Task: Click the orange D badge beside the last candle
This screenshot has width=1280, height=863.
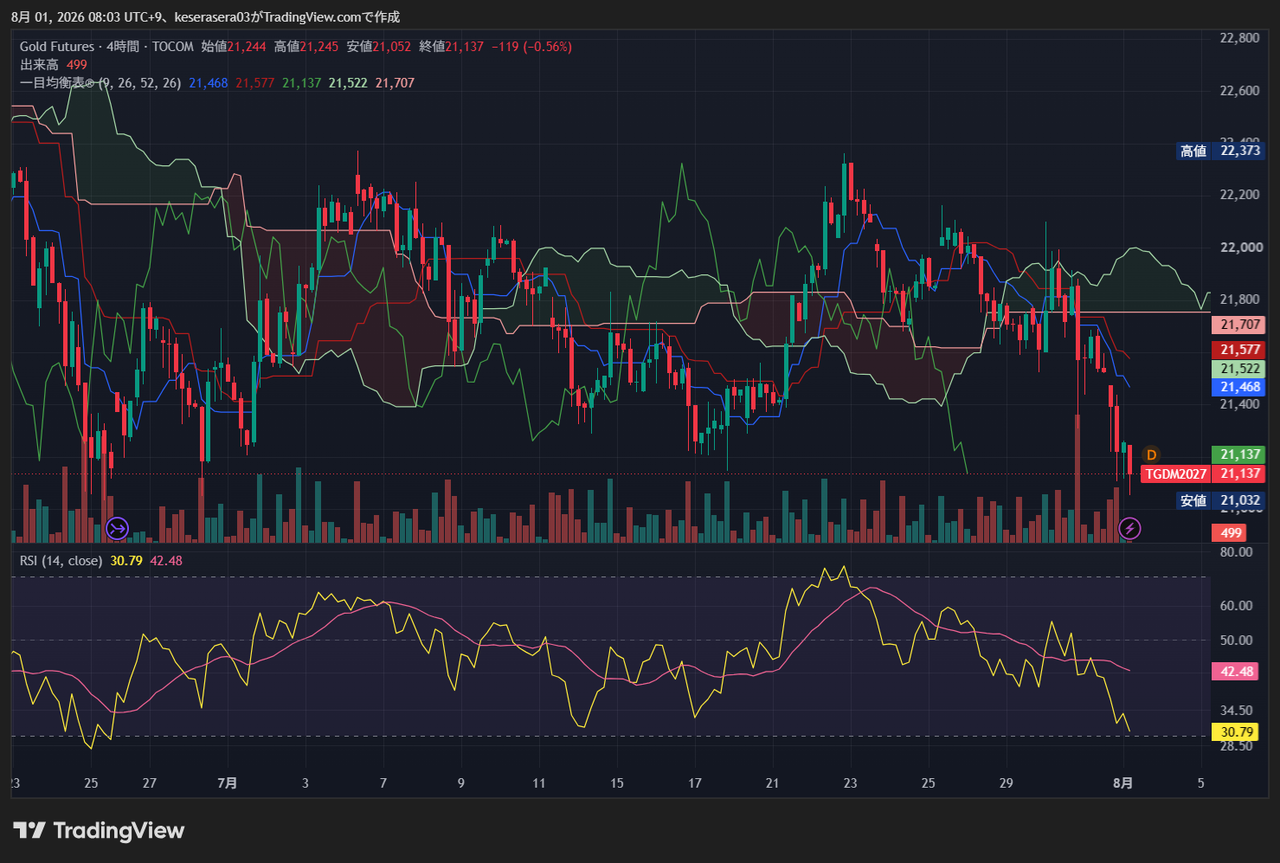Action: pyautogui.click(x=1151, y=455)
